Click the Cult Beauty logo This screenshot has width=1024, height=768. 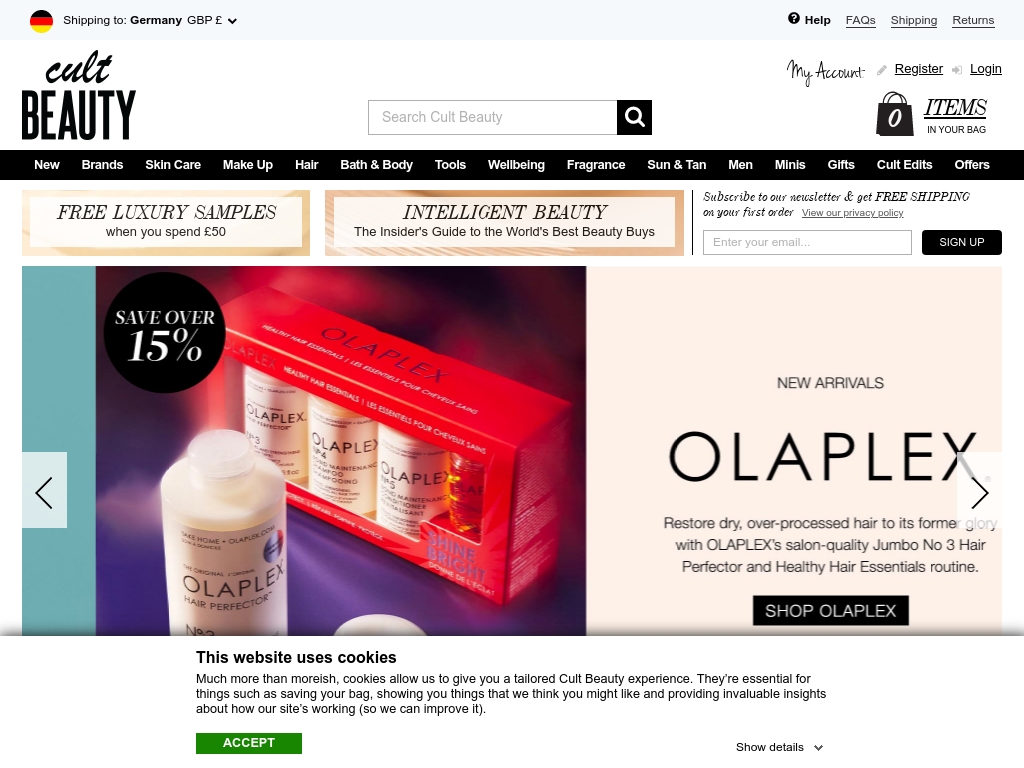(78, 95)
